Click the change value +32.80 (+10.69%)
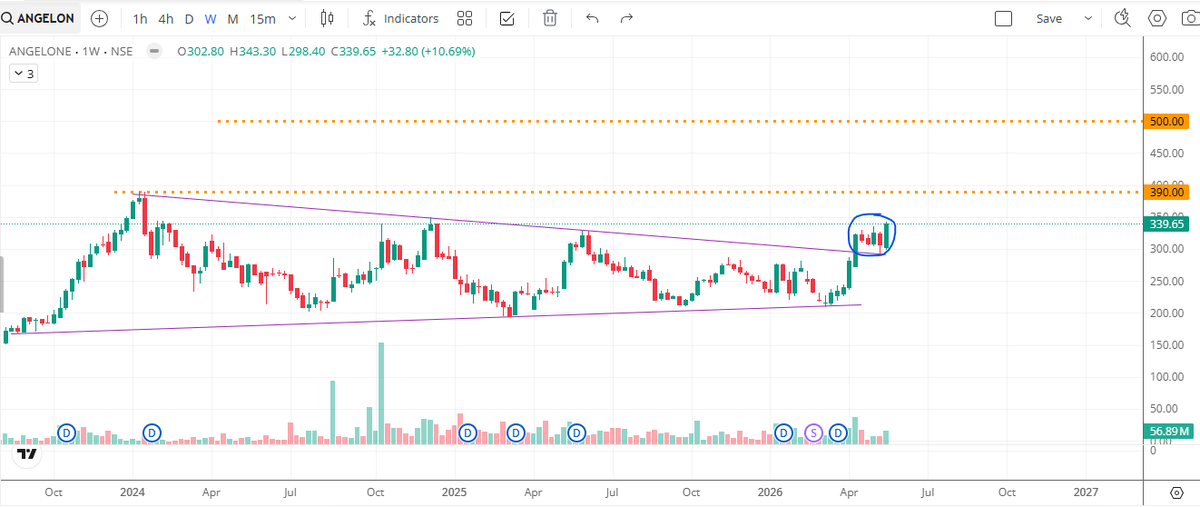The width and height of the screenshot is (1200, 507). [x=428, y=51]
